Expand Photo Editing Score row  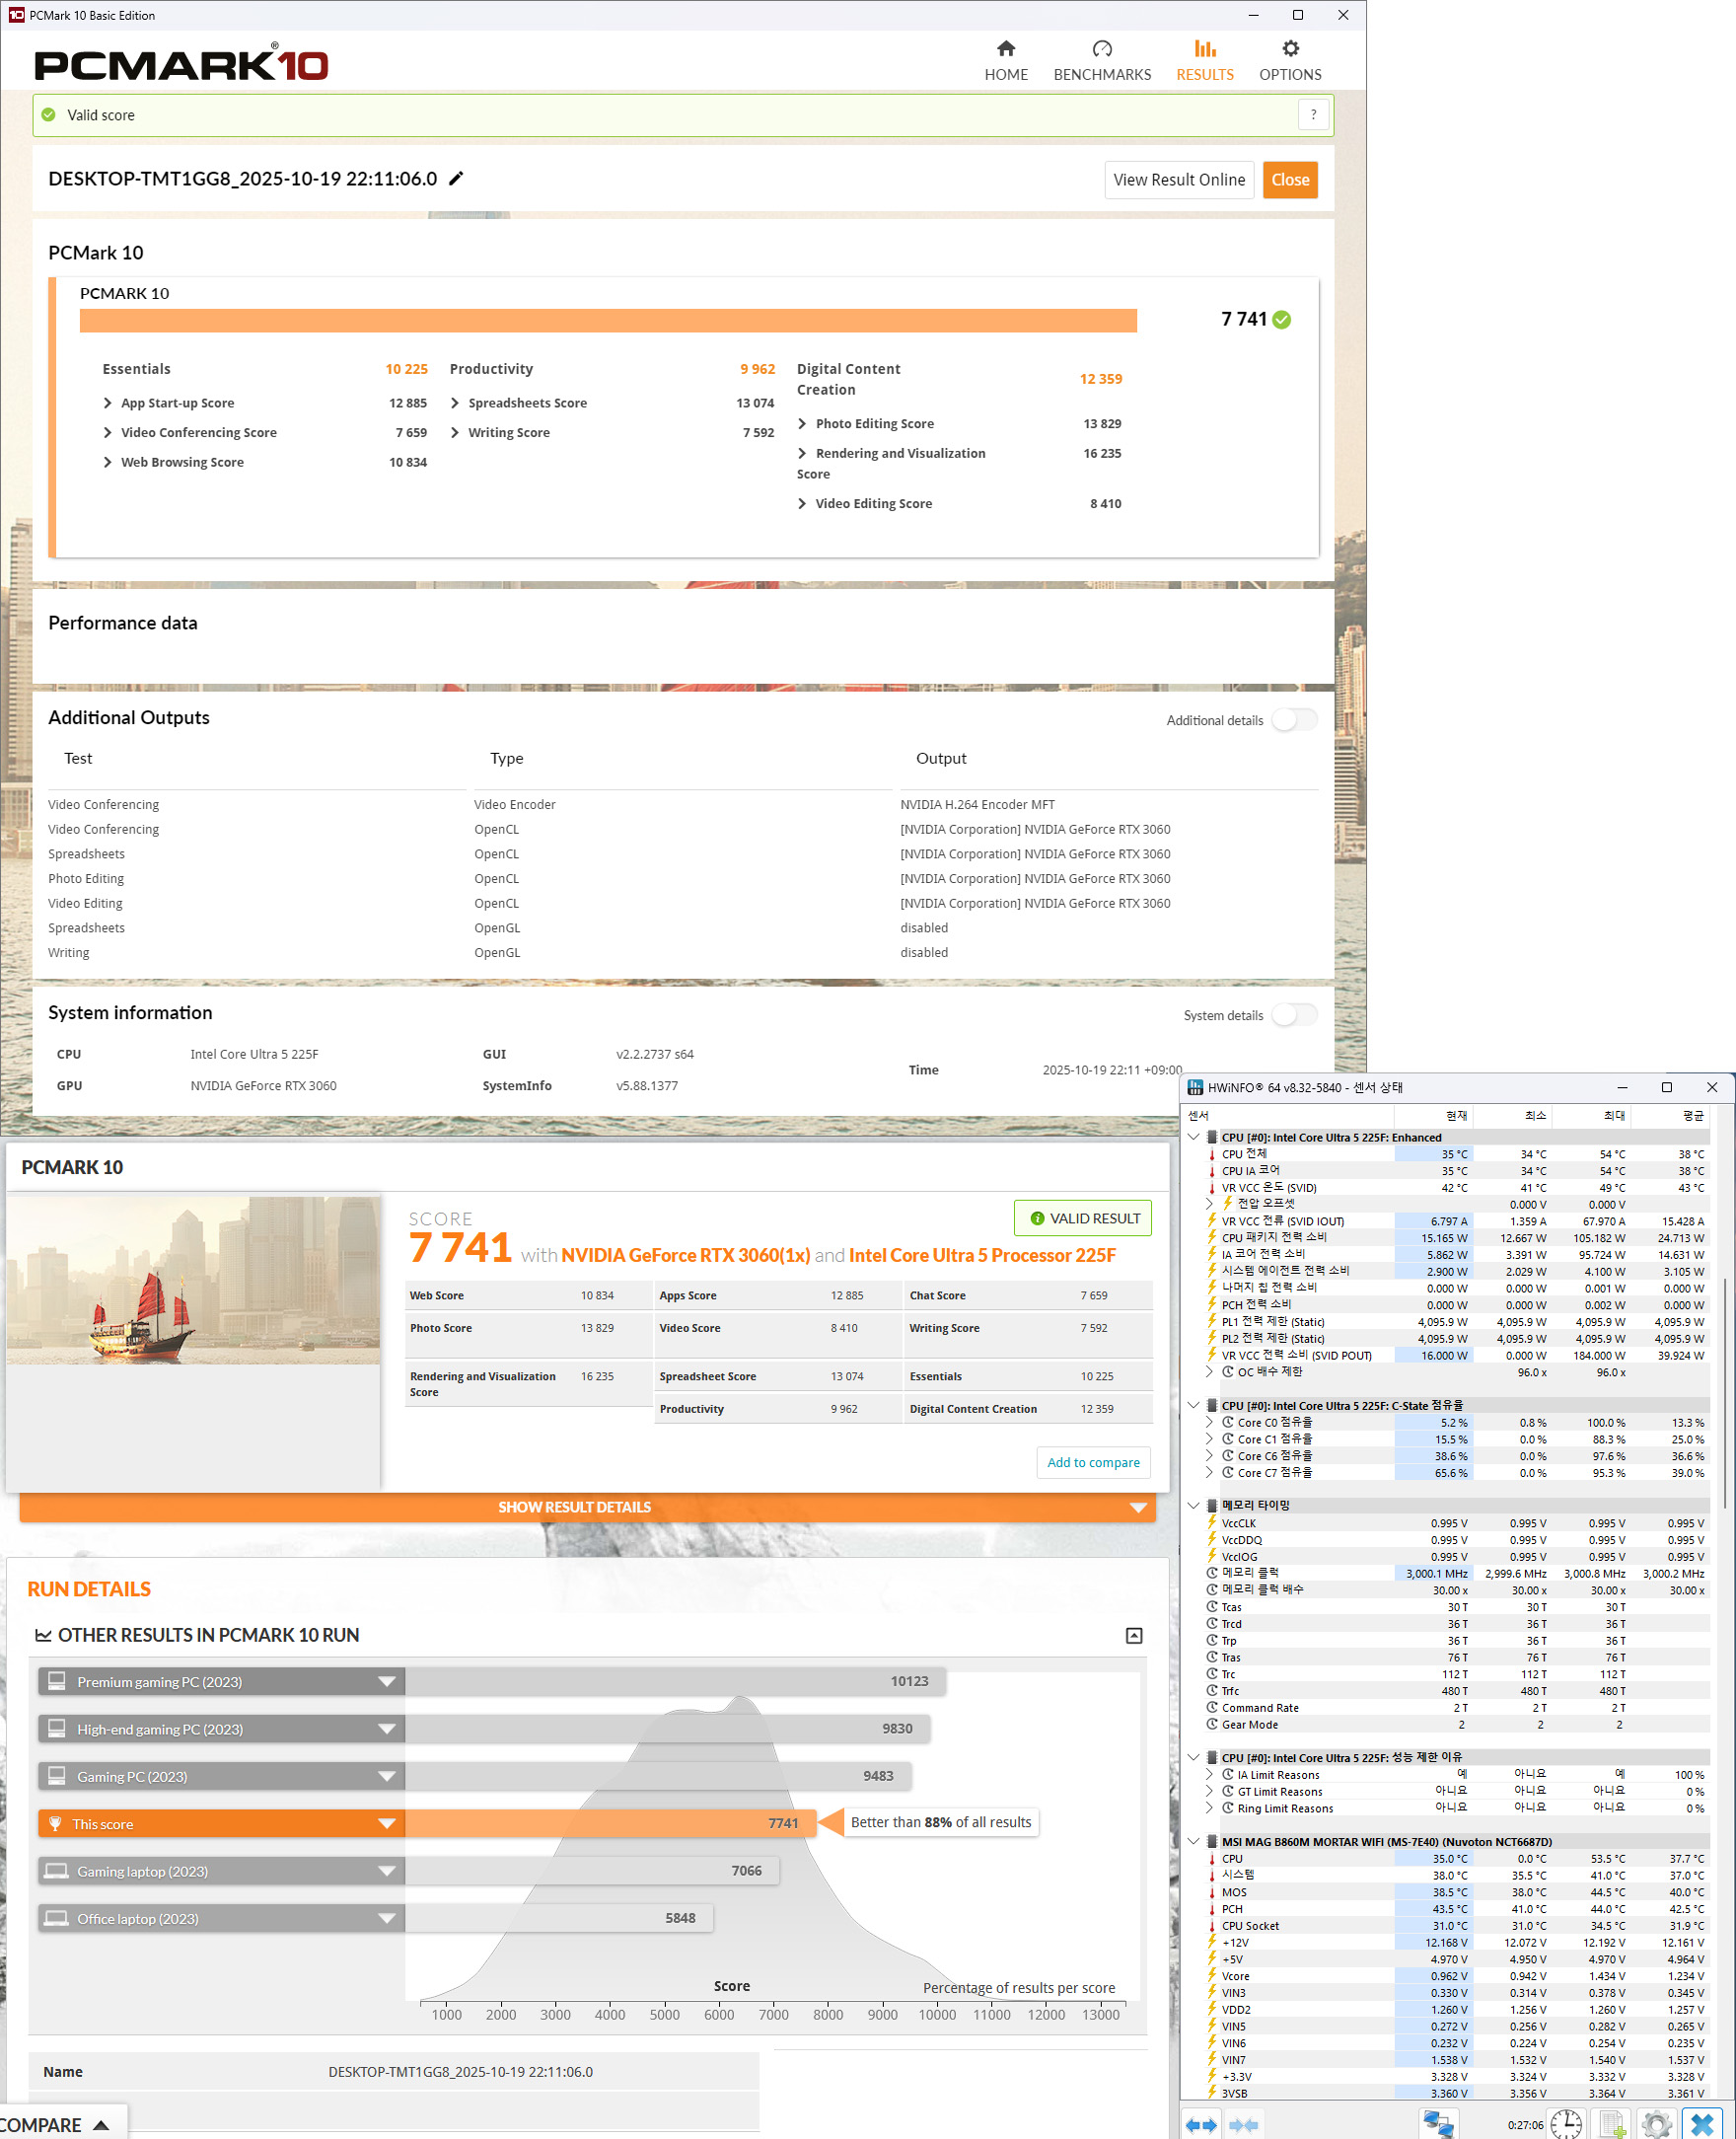[802, 424]
